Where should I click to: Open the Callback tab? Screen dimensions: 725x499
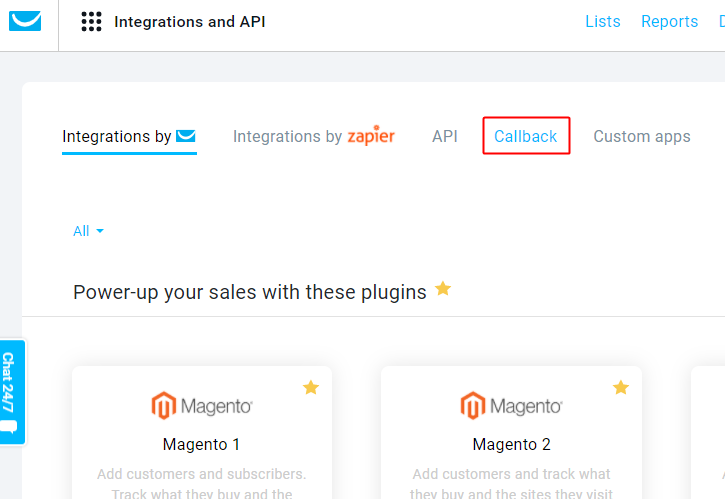click(526, 136)
